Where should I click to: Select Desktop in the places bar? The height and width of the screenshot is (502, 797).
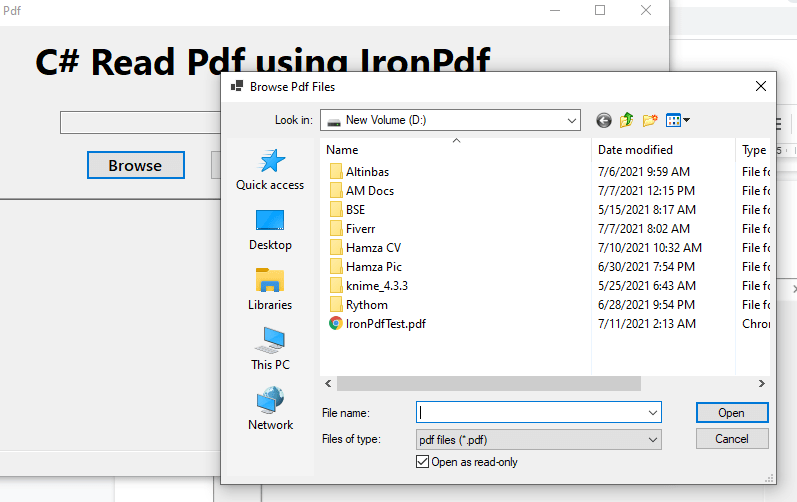(270, 230)
